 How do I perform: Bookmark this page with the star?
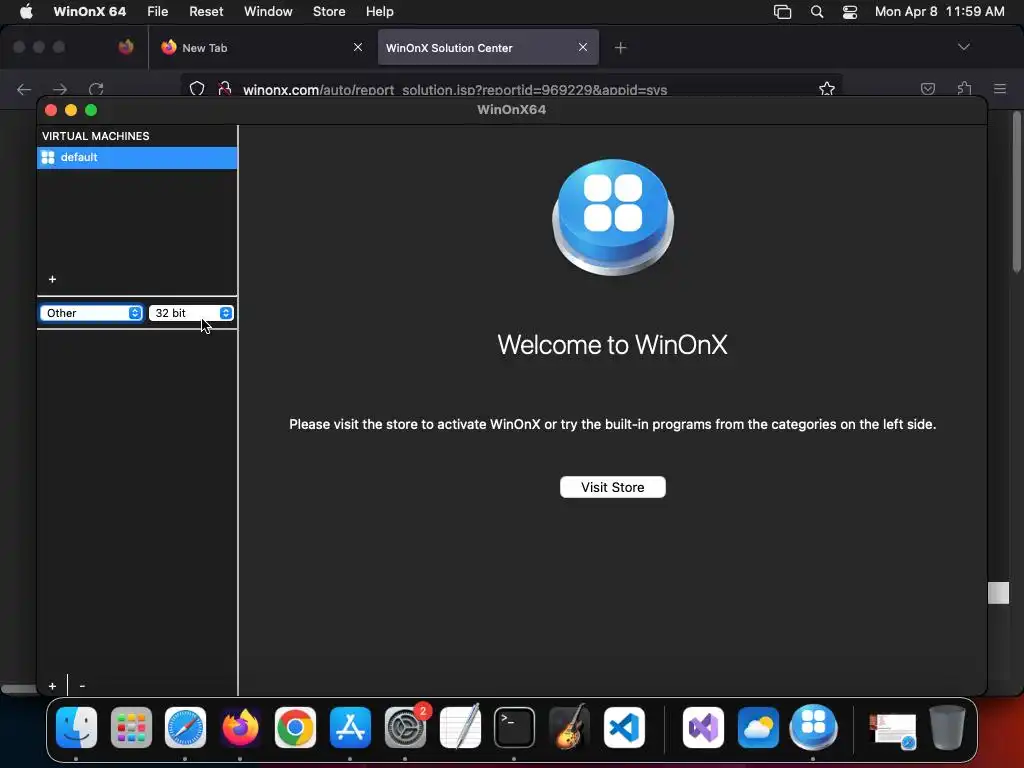[x=827, y=89]
